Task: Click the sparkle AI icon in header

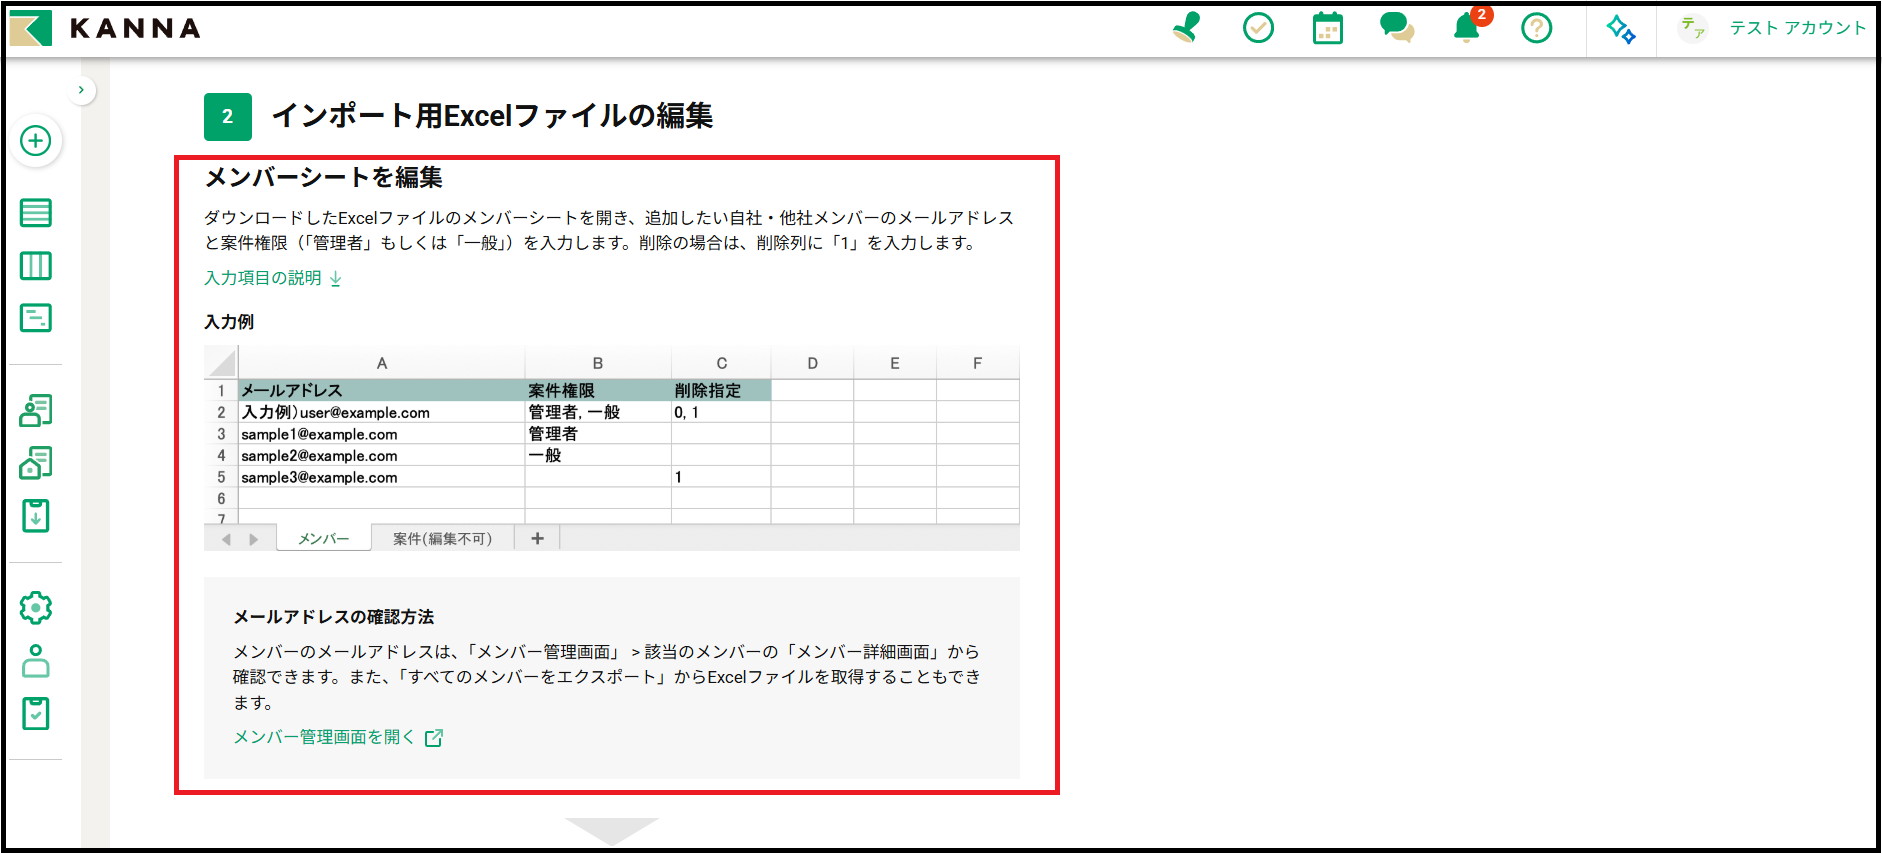Action: (1621, 29)
